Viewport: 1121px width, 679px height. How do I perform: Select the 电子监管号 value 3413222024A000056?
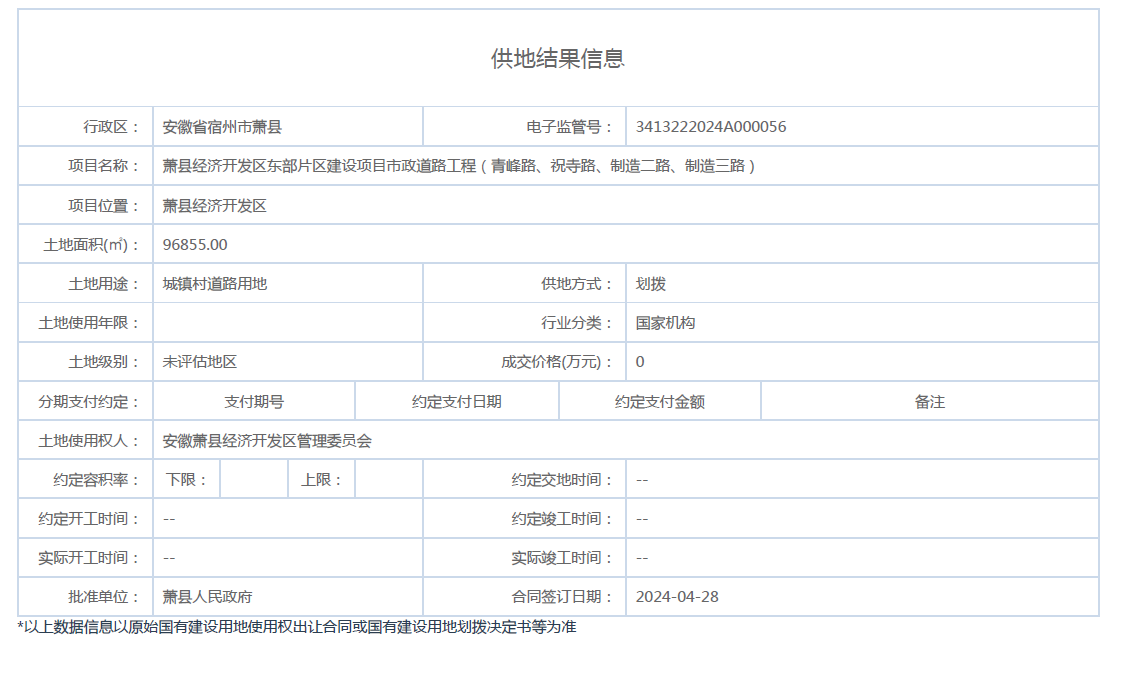(x=710, y=127)
